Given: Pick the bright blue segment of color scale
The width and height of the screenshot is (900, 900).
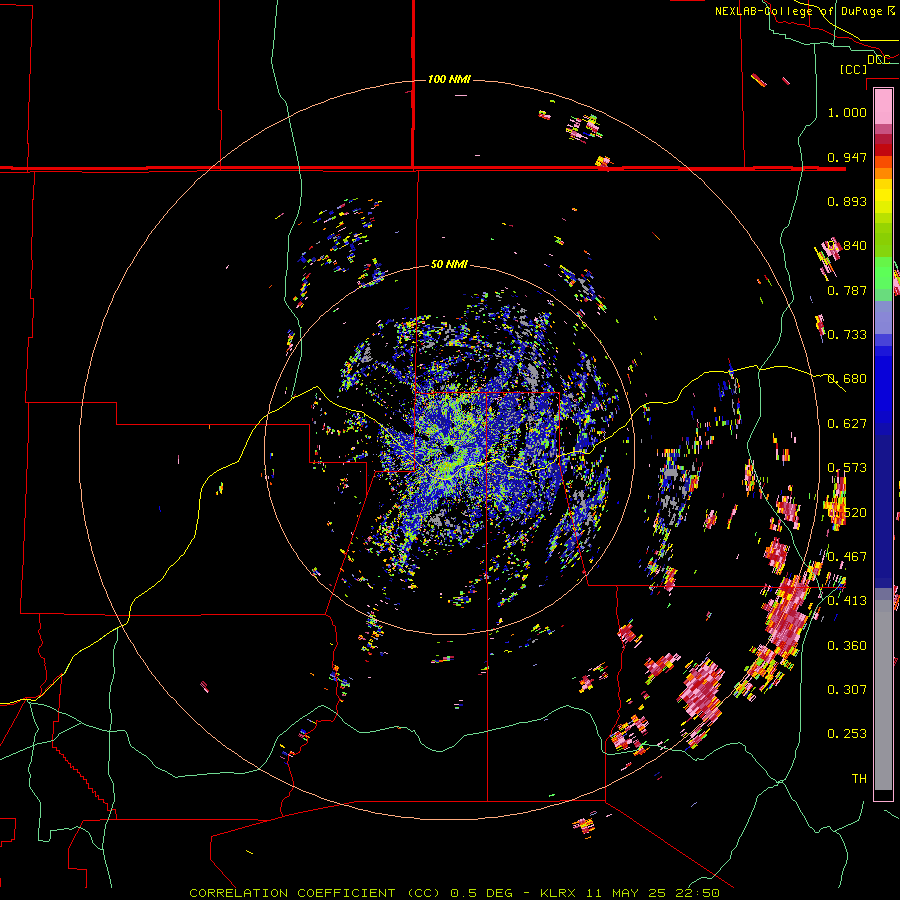Looking at the screenshot, I should [883, 390].
